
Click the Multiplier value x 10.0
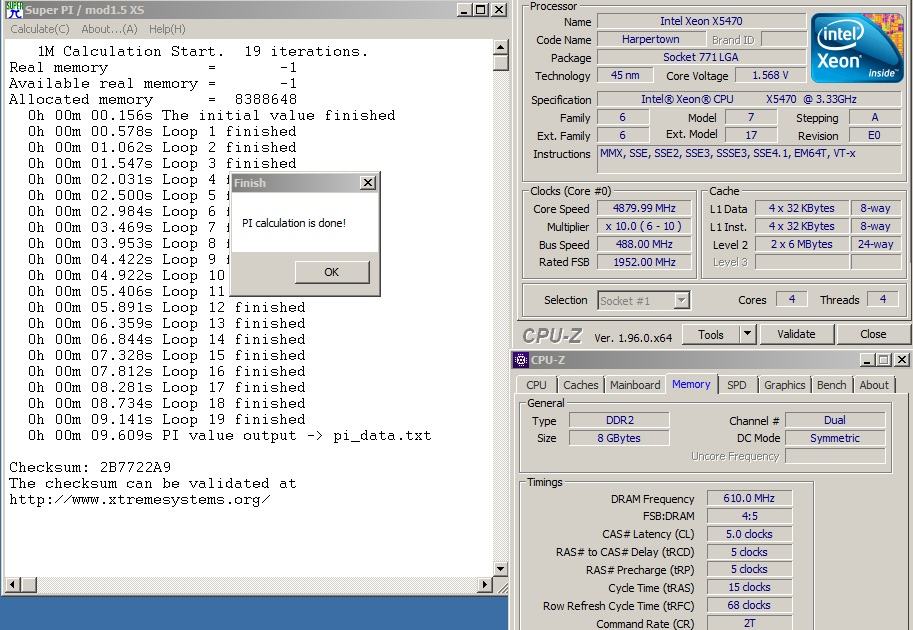point(644,226)
